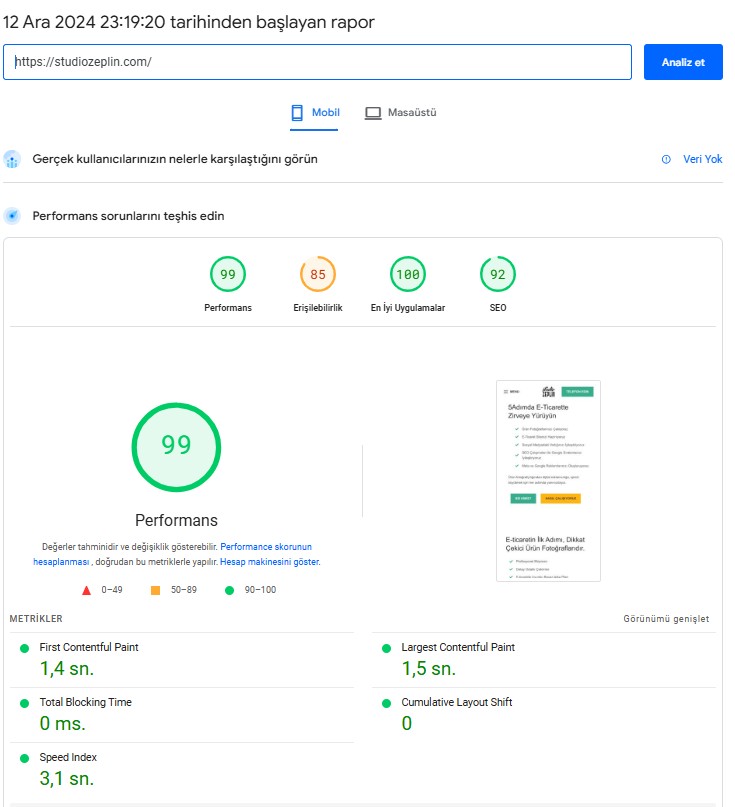Expand the Largest Contentful Paint metric
The image size is (735, 807).
458,648
